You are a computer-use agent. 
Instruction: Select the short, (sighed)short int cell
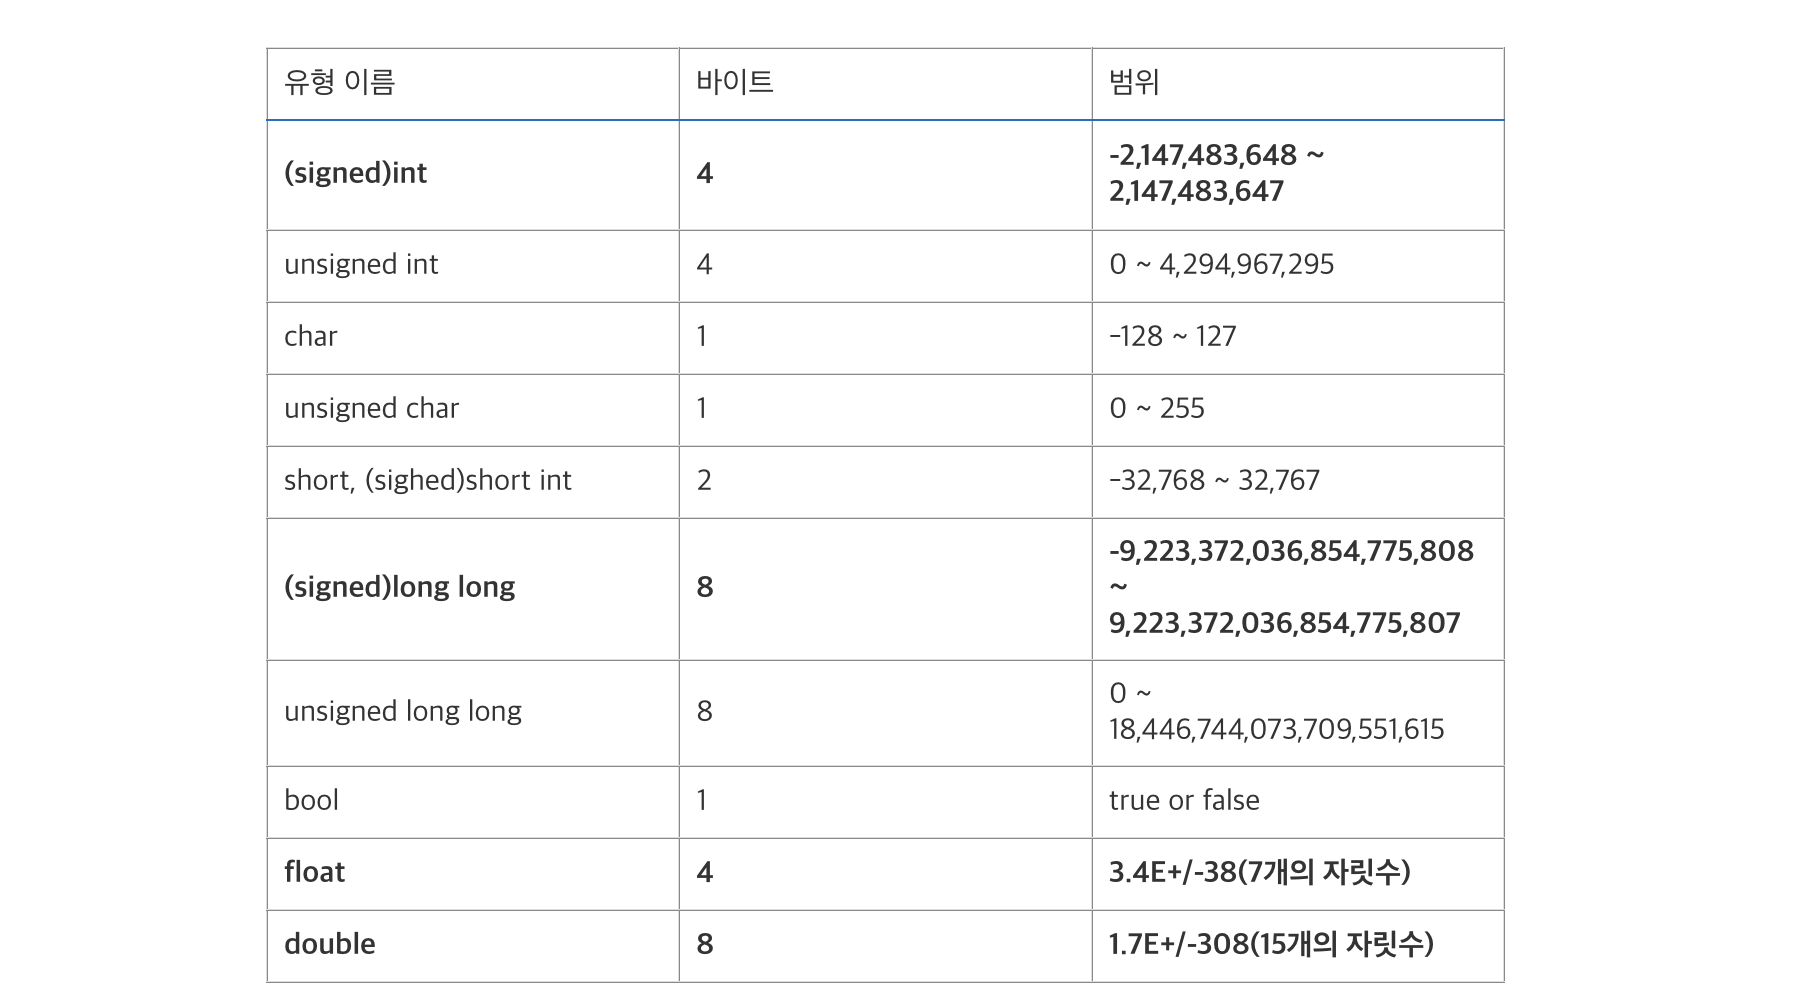473,482
